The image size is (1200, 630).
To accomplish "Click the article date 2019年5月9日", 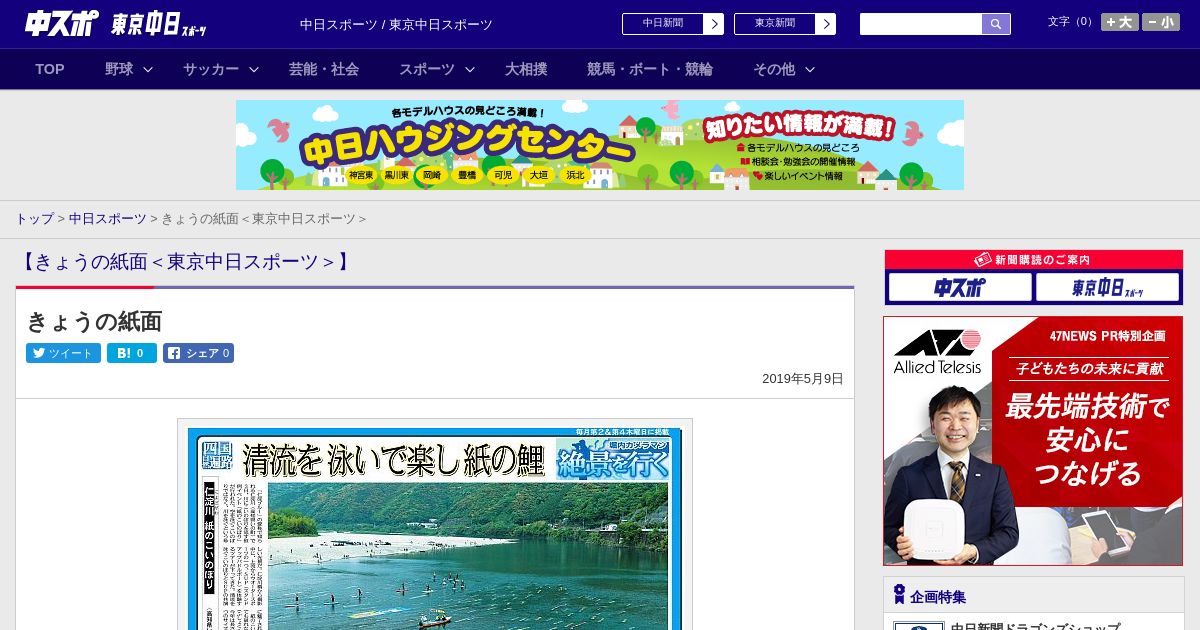I will (803, 379).
